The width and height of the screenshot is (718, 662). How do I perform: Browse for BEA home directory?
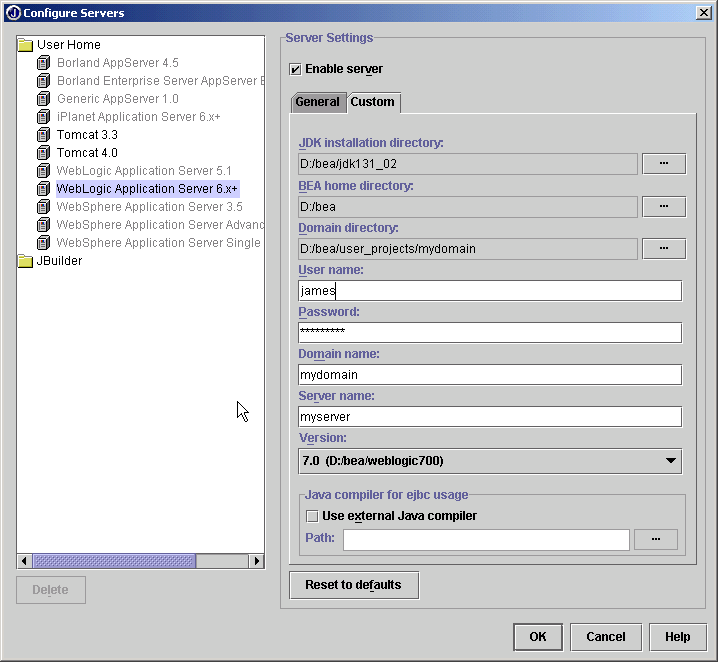pyautogui.click(x=664, y=206)
